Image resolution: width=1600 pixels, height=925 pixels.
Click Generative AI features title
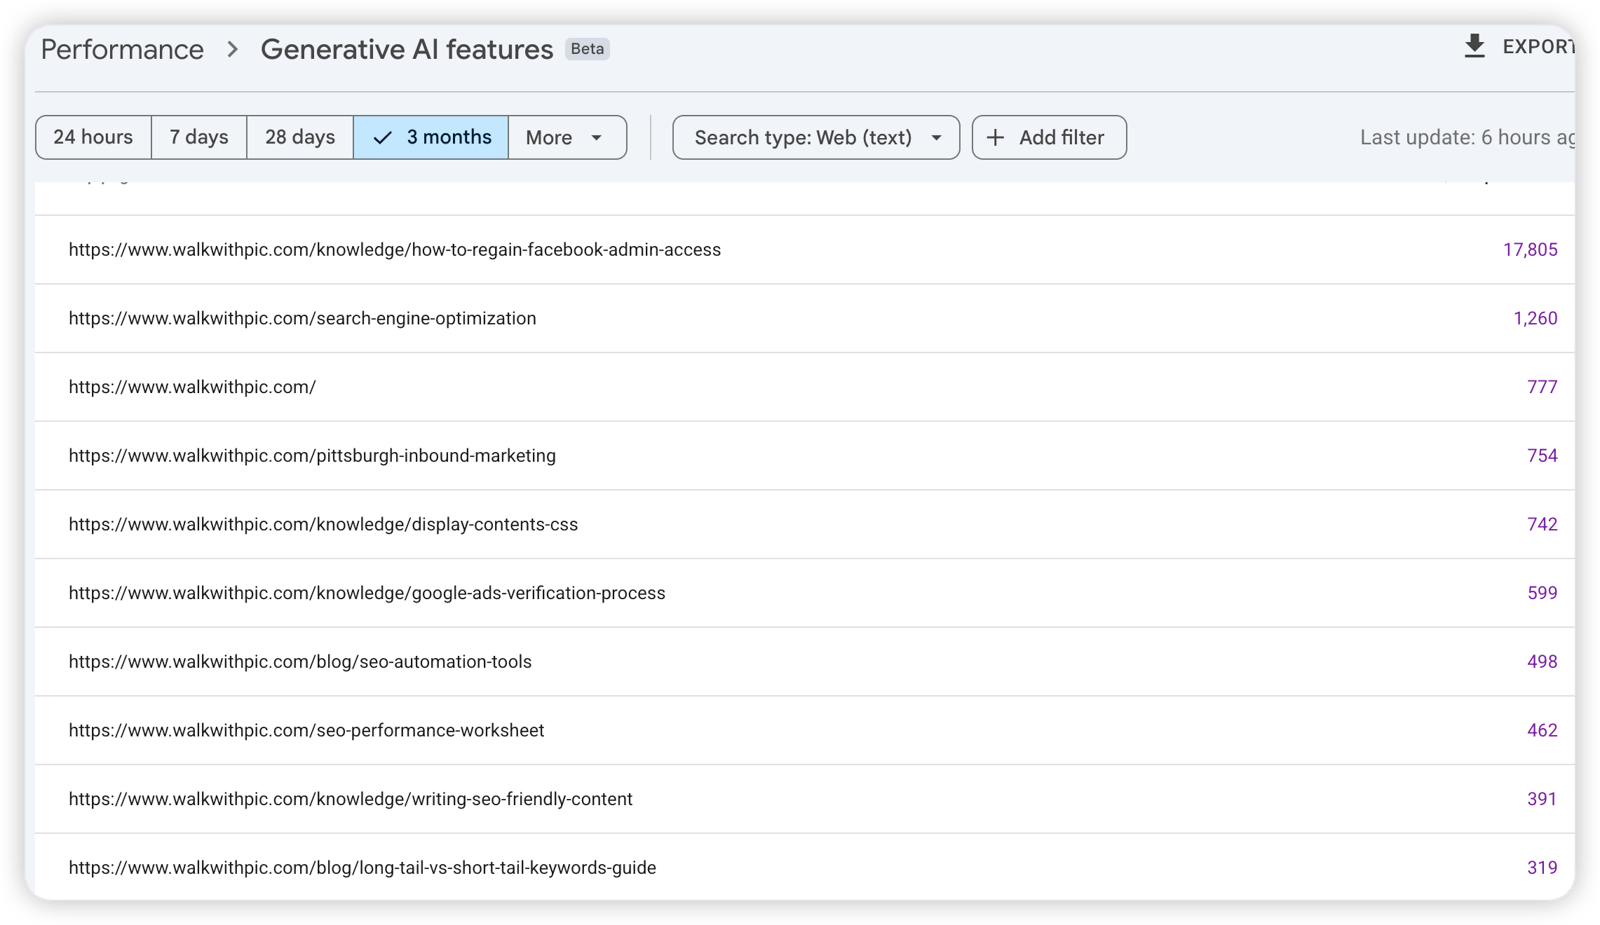coord(407,49)
